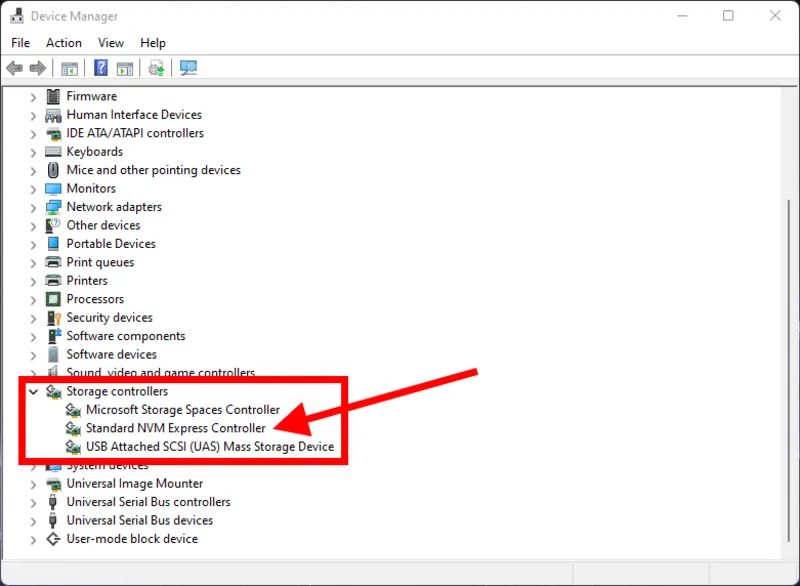800x586 pixels.
Task: Select Standard NVM Express Controller
Action: pos(176,428)
